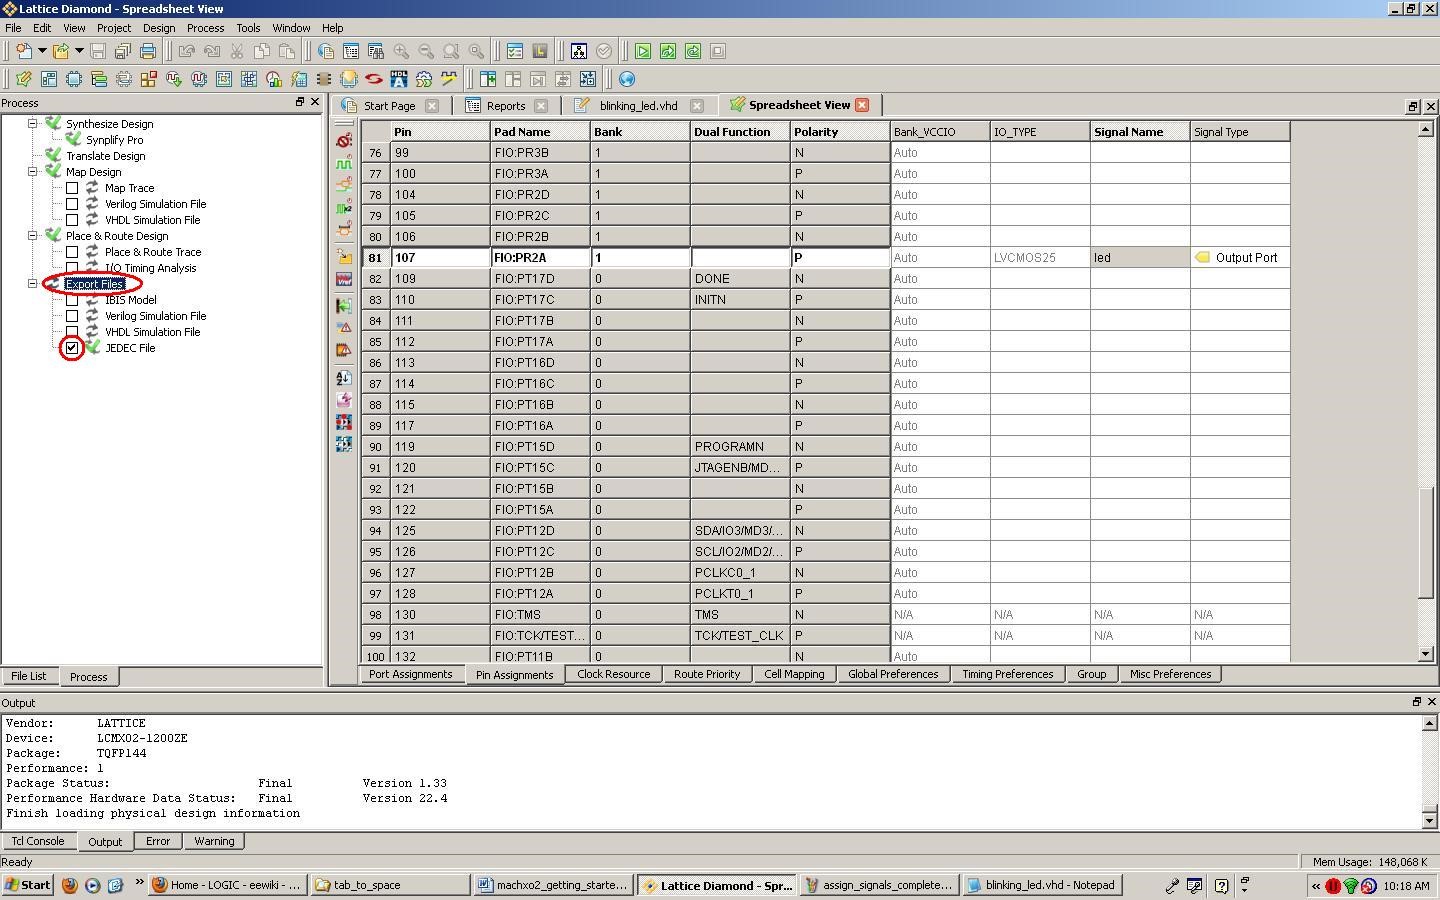Collapse the Synthesize Design tree node
This screenshot has width=1440, height=900.
tap(33, 124)
